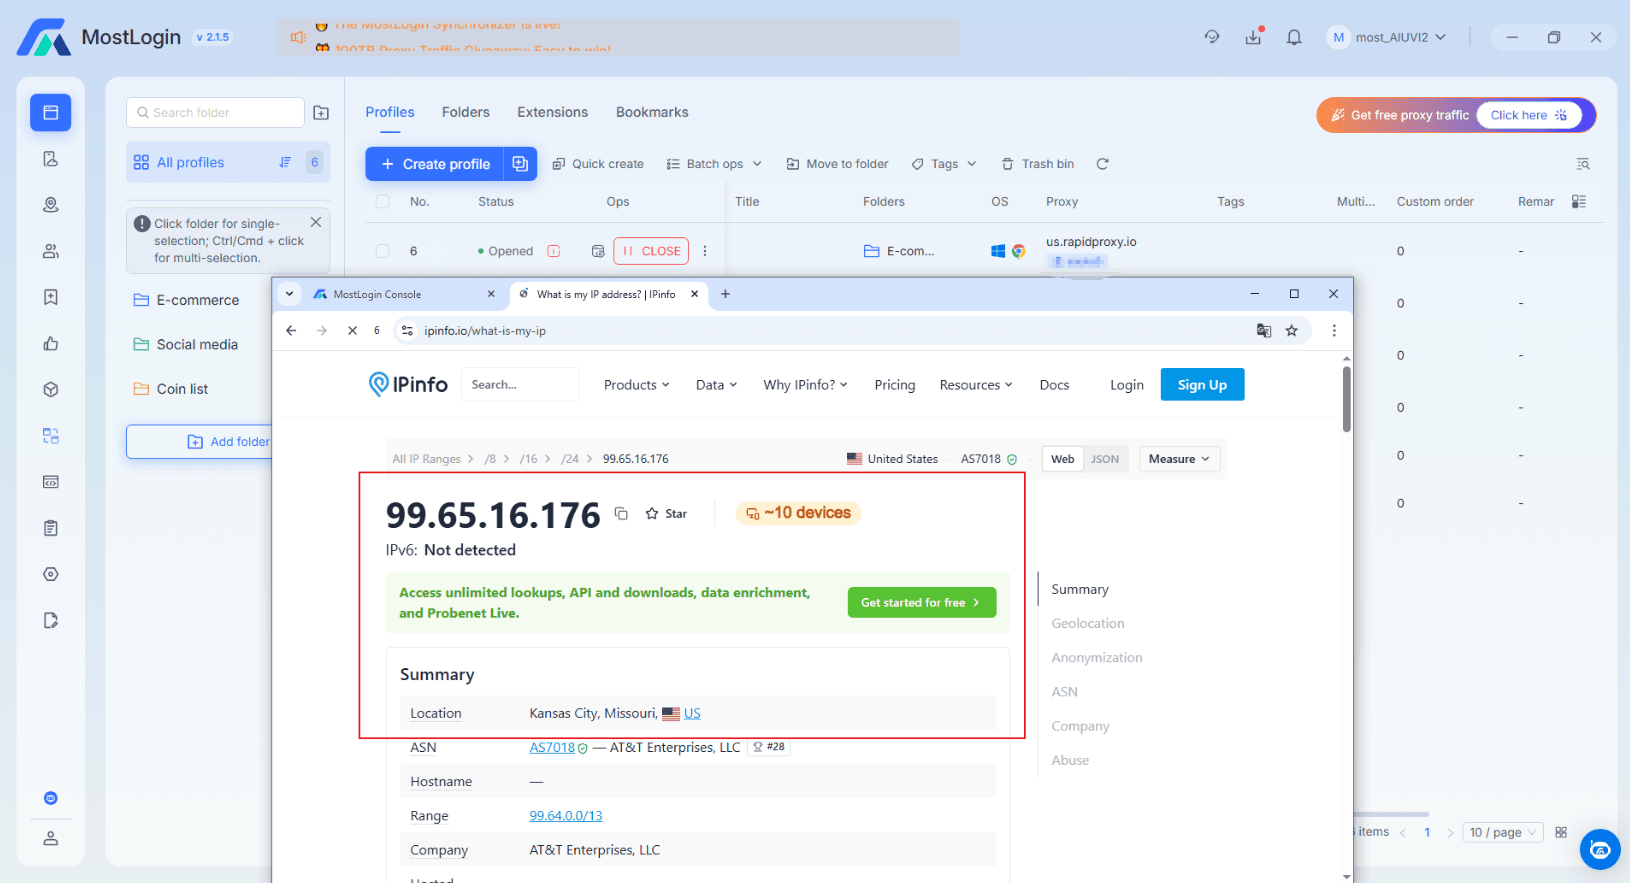The width and height of the screenshot is (1630, 883).
Task: Open the list search filter icon
Action: (1583, 164)
